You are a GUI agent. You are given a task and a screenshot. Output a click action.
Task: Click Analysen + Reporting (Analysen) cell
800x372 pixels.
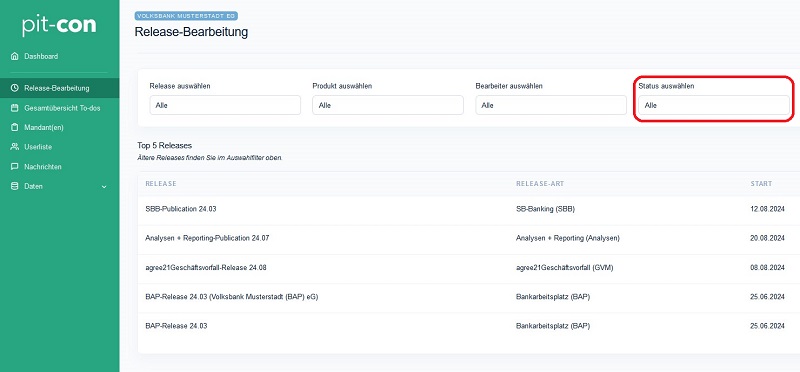click(x=568, y=238)
